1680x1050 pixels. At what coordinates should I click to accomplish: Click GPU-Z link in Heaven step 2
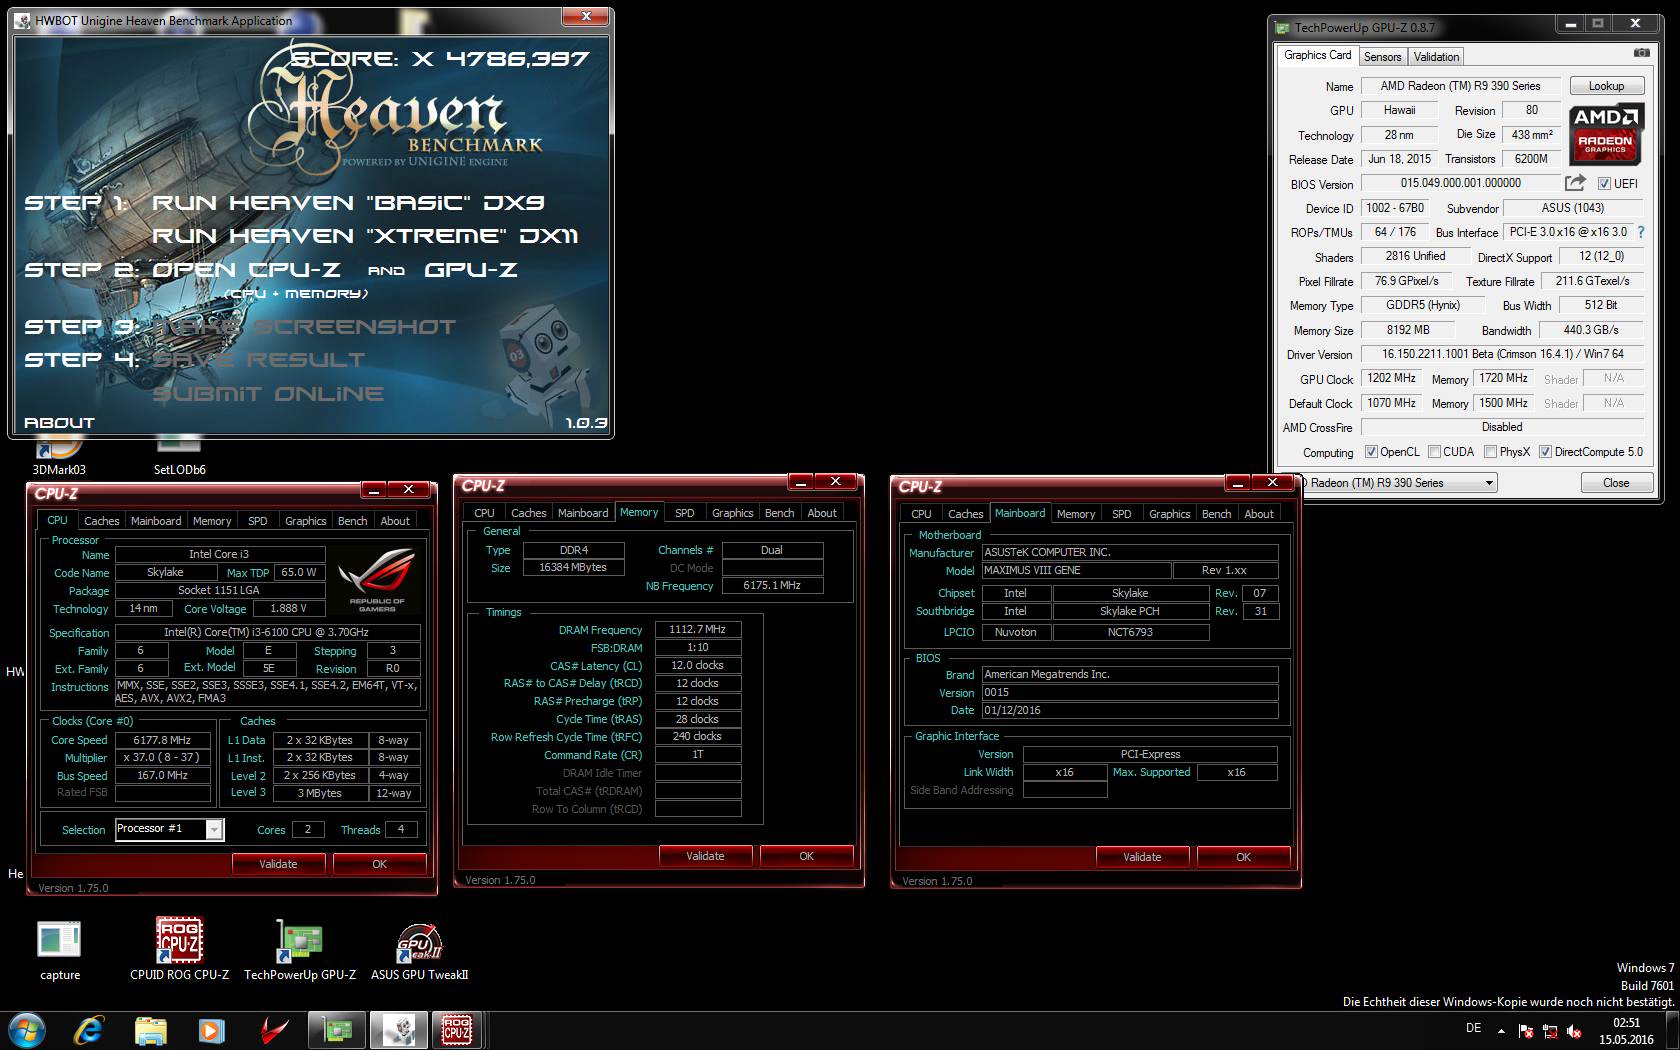(x=471, y=270)
